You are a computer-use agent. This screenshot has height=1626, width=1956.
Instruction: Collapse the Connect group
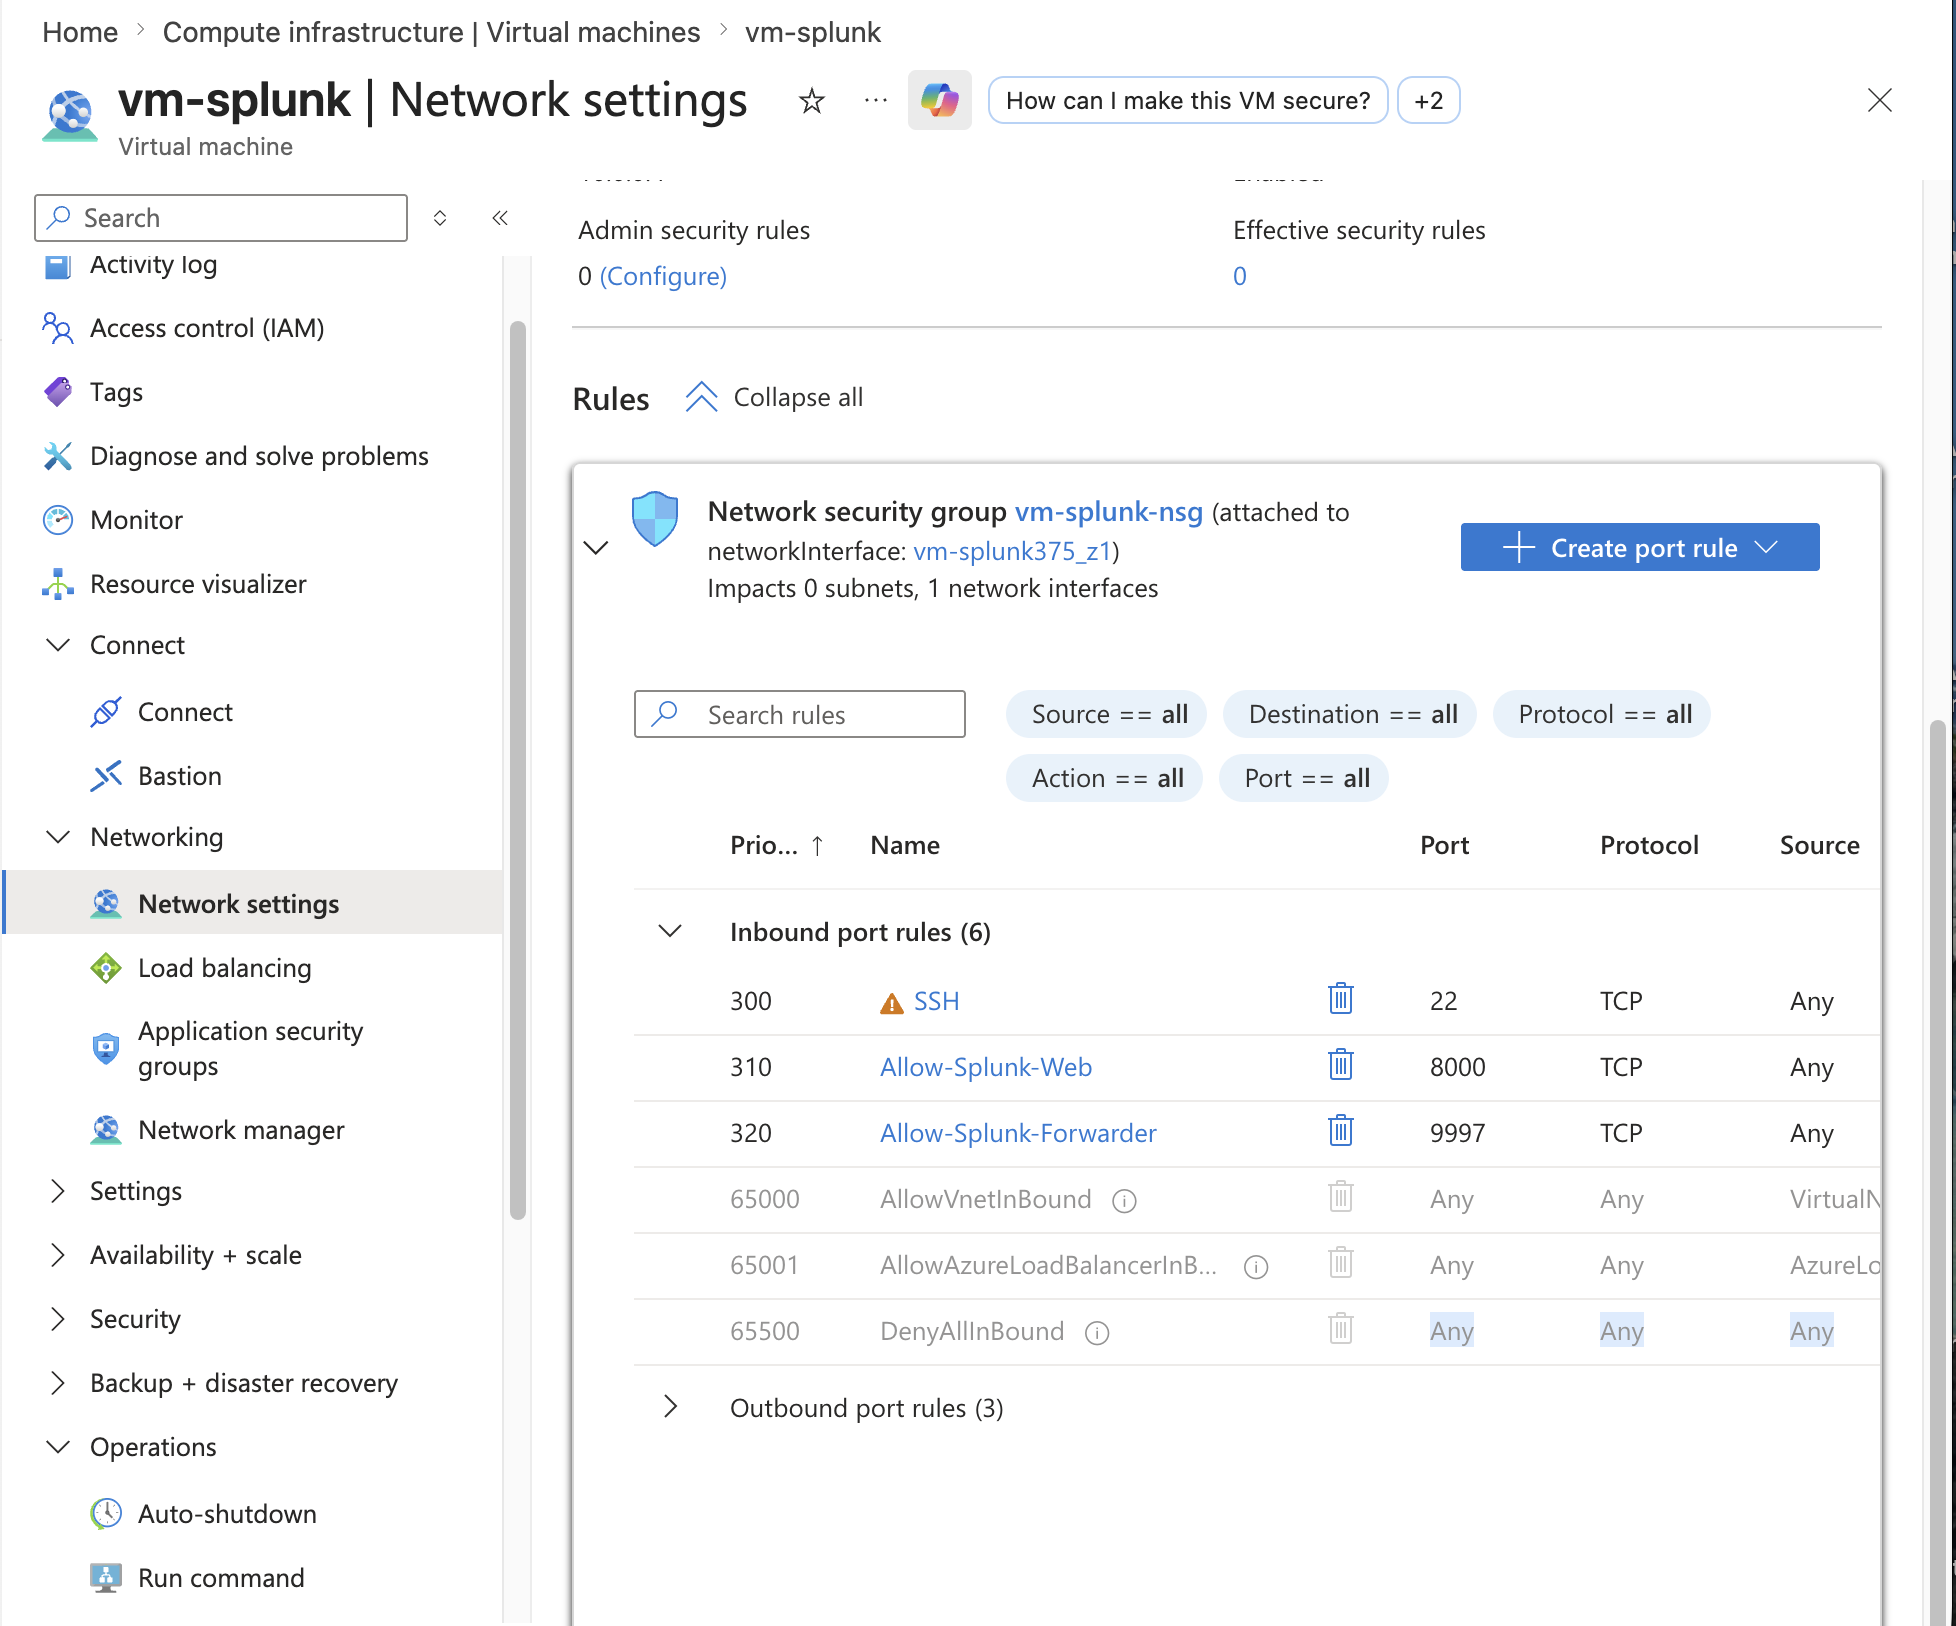click(x=58, y=645)
